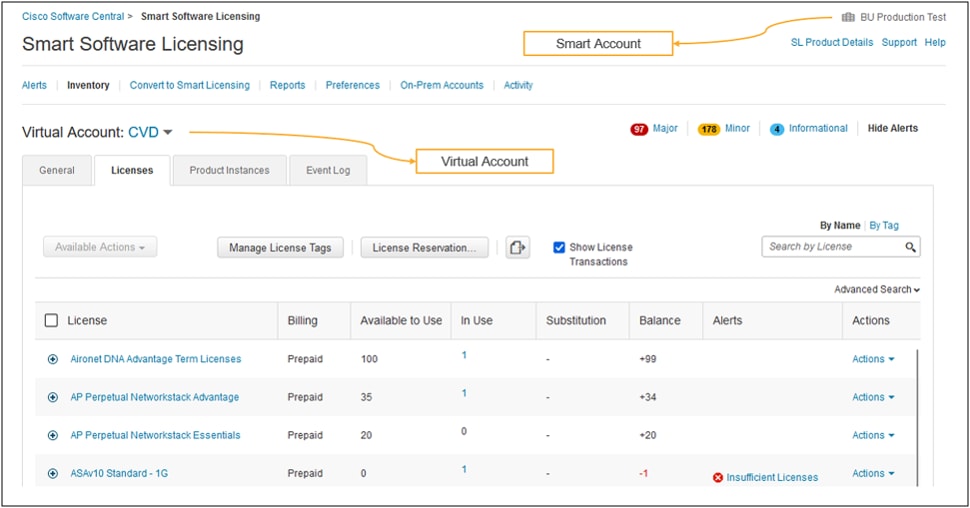Open Available Actions dropdown
The height and width of the screenshot is (508, 970).
coord(100,247)
